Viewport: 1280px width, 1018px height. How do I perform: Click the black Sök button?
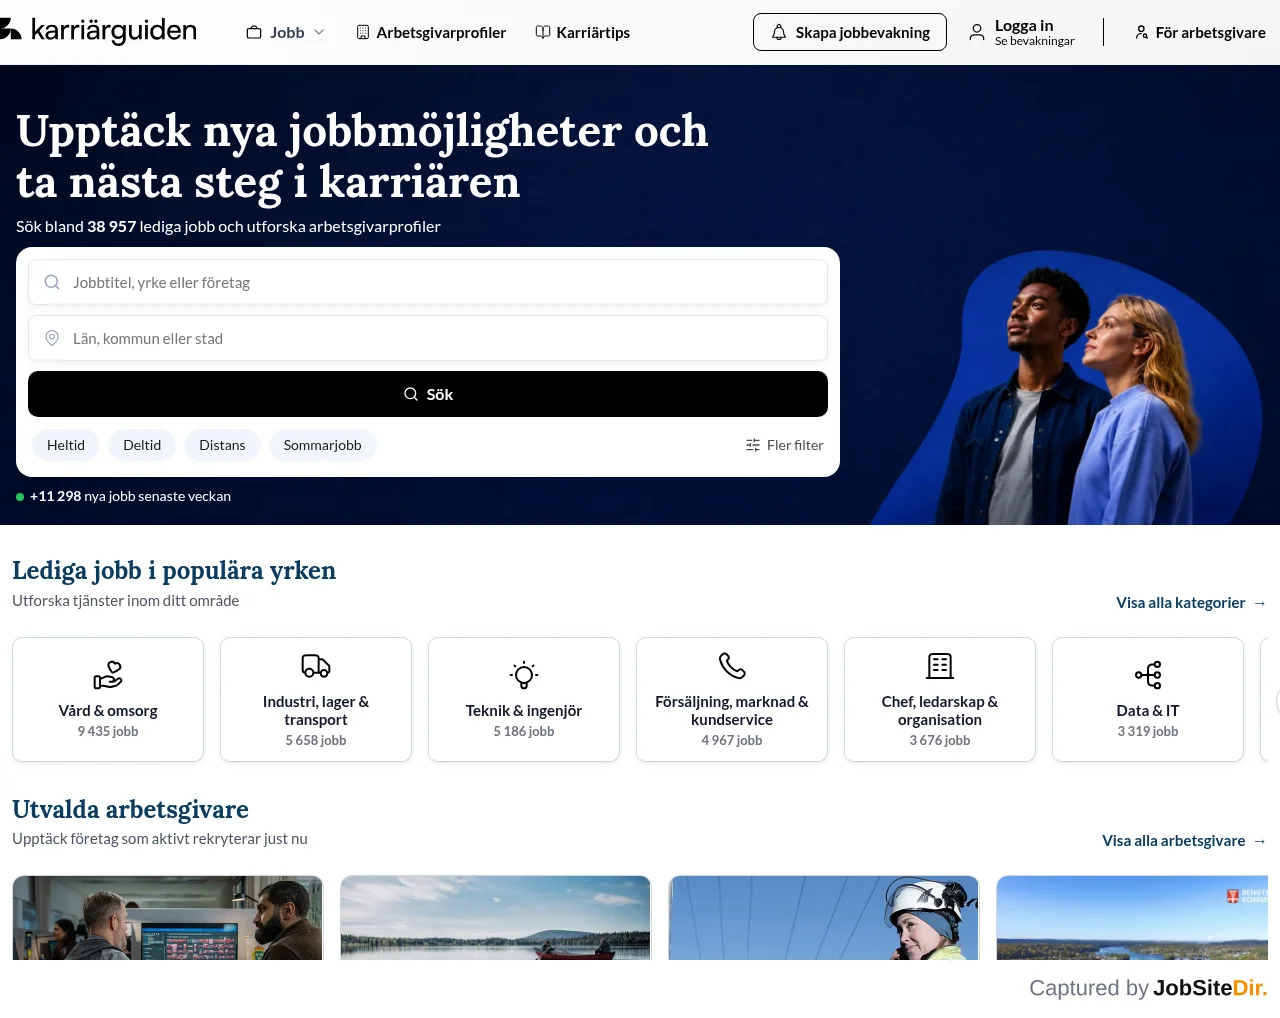pyautogui.click(x=428, y=394)
